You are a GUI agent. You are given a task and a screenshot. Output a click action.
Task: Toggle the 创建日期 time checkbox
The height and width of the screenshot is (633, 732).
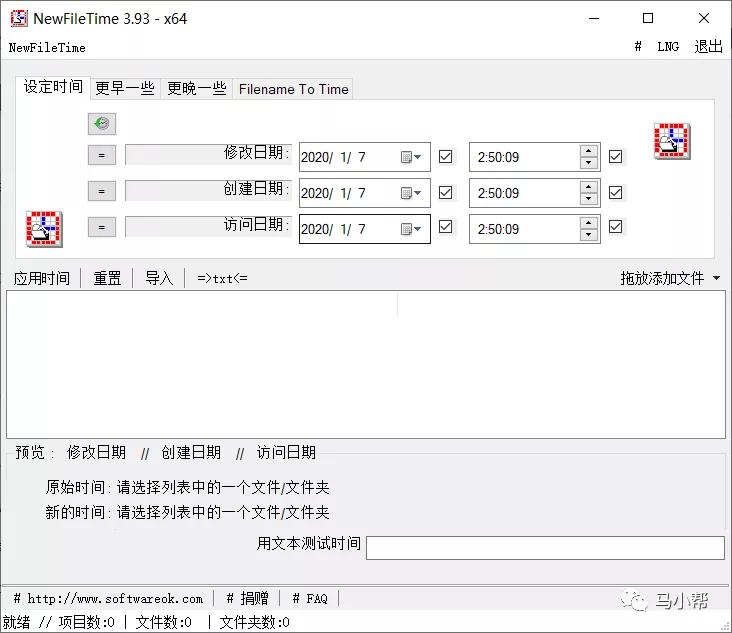click(x=615, y=192)
